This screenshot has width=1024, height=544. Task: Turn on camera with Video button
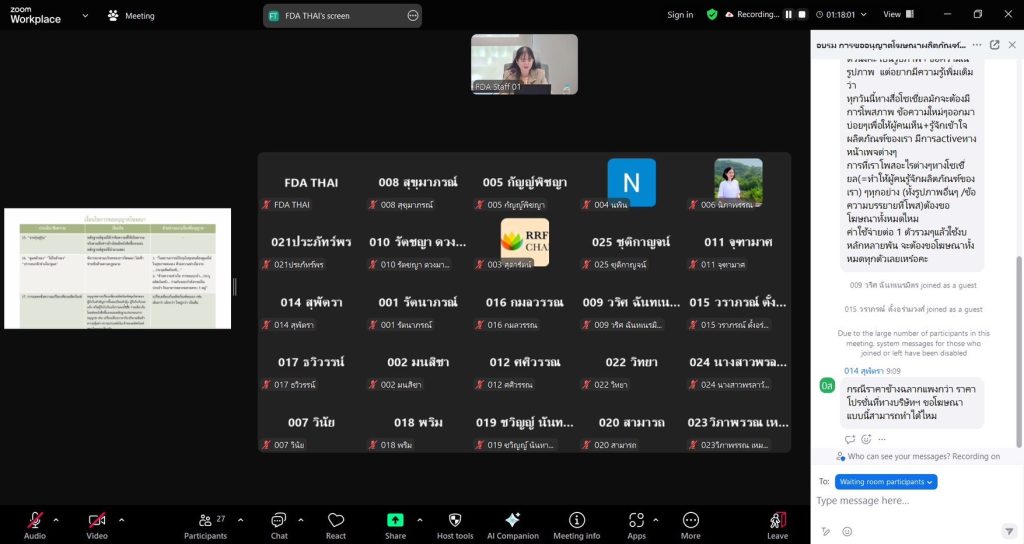[97, 521]
